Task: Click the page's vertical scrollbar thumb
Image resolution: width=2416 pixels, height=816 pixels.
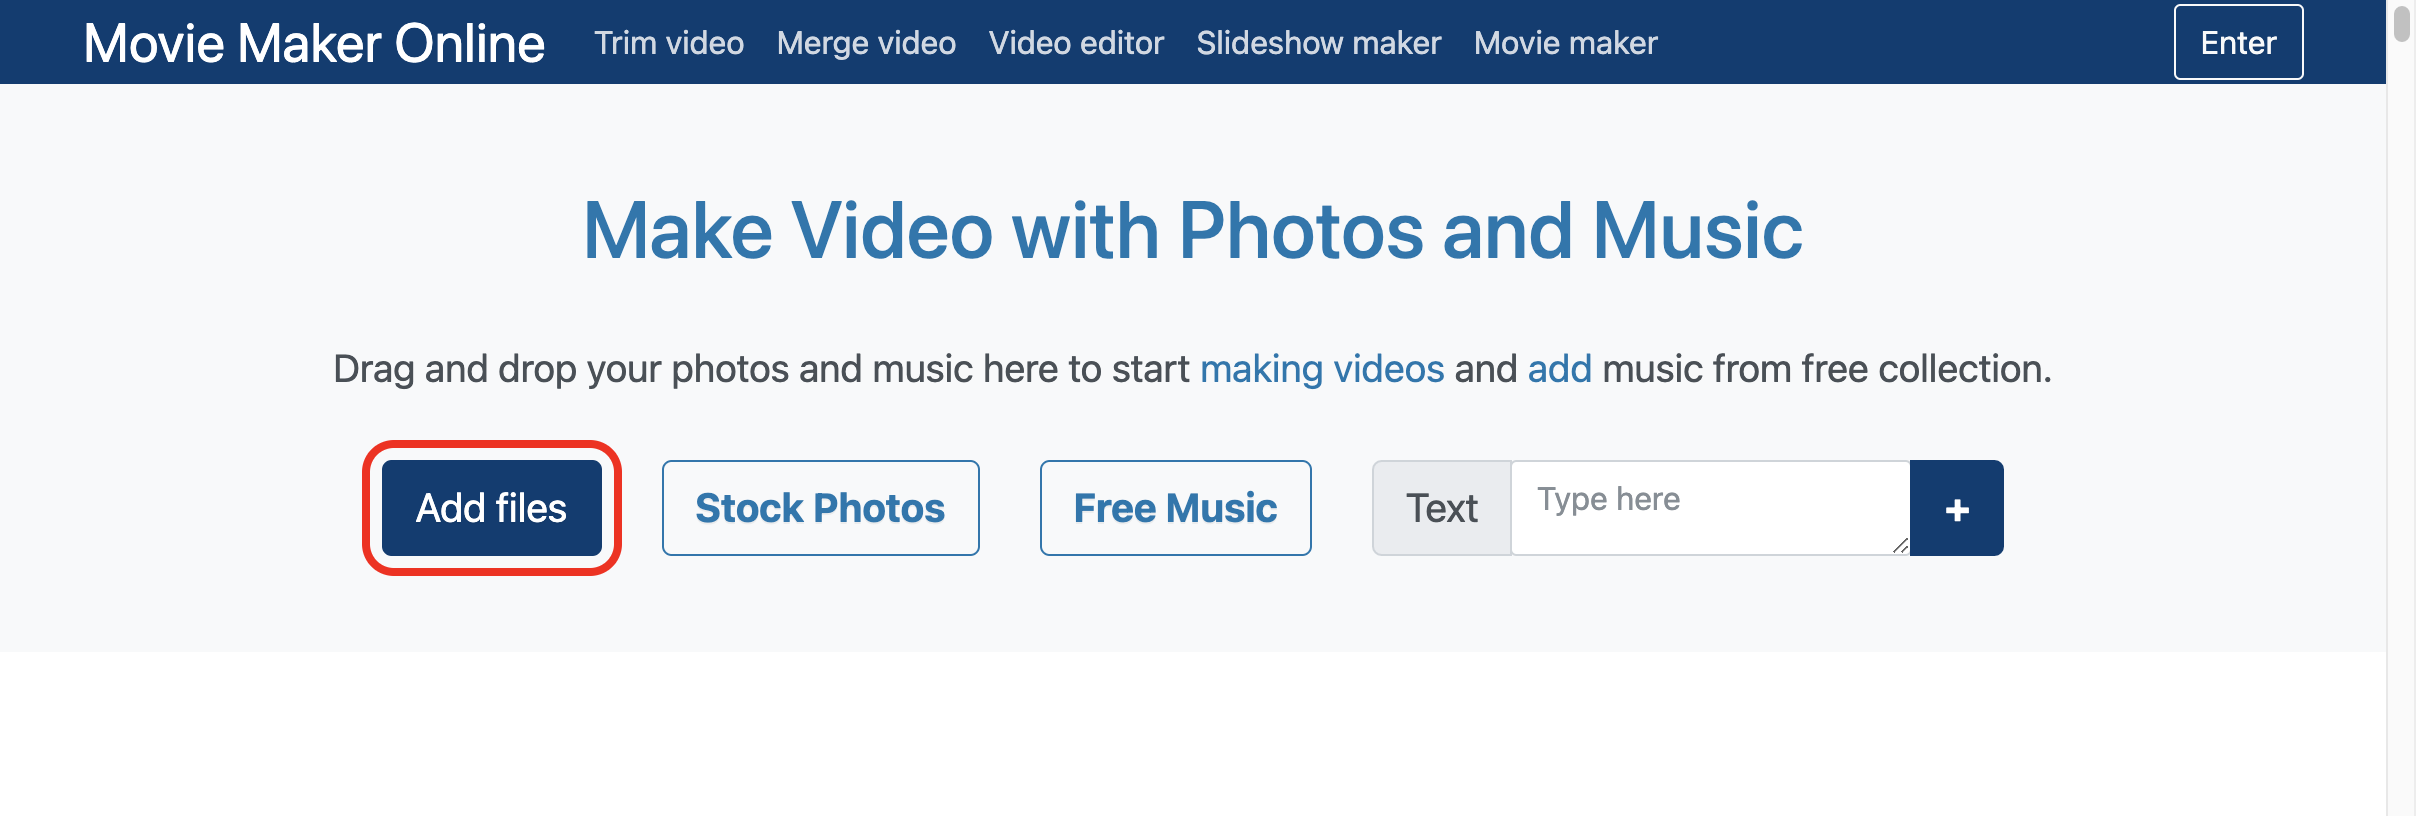Action: tap(2402, 24)
